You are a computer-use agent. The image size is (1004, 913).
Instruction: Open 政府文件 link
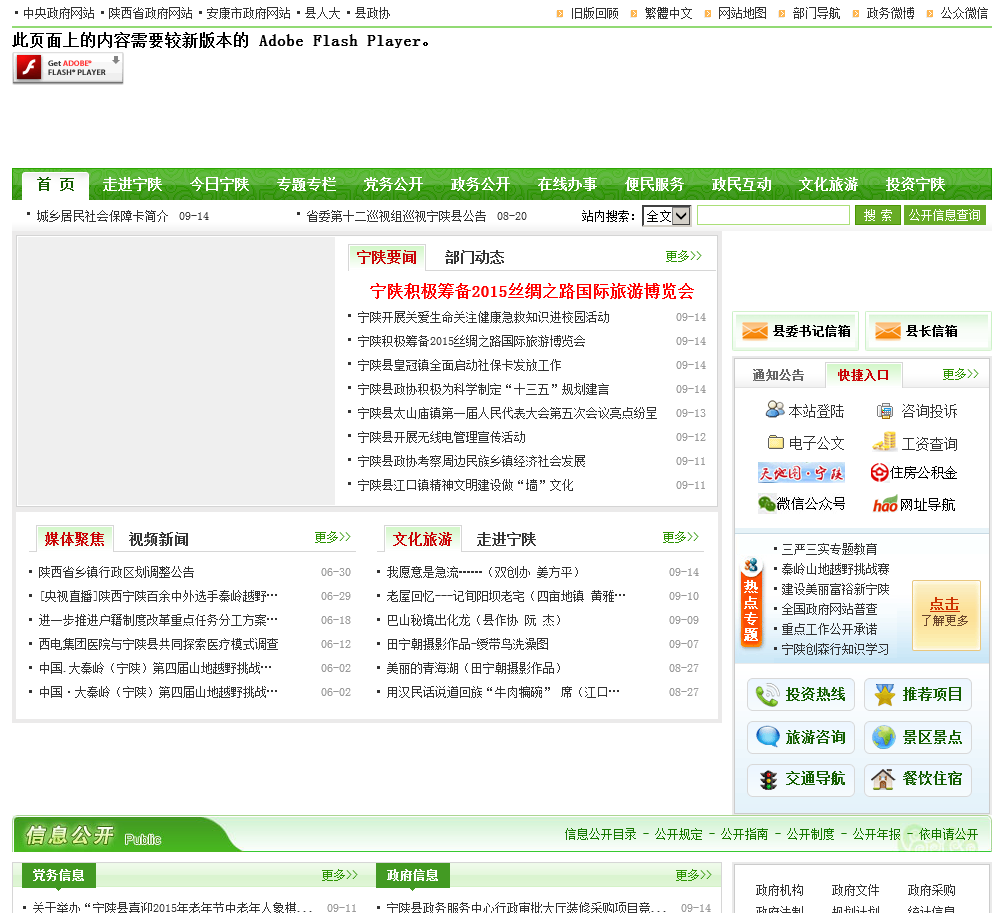[855, 890]
